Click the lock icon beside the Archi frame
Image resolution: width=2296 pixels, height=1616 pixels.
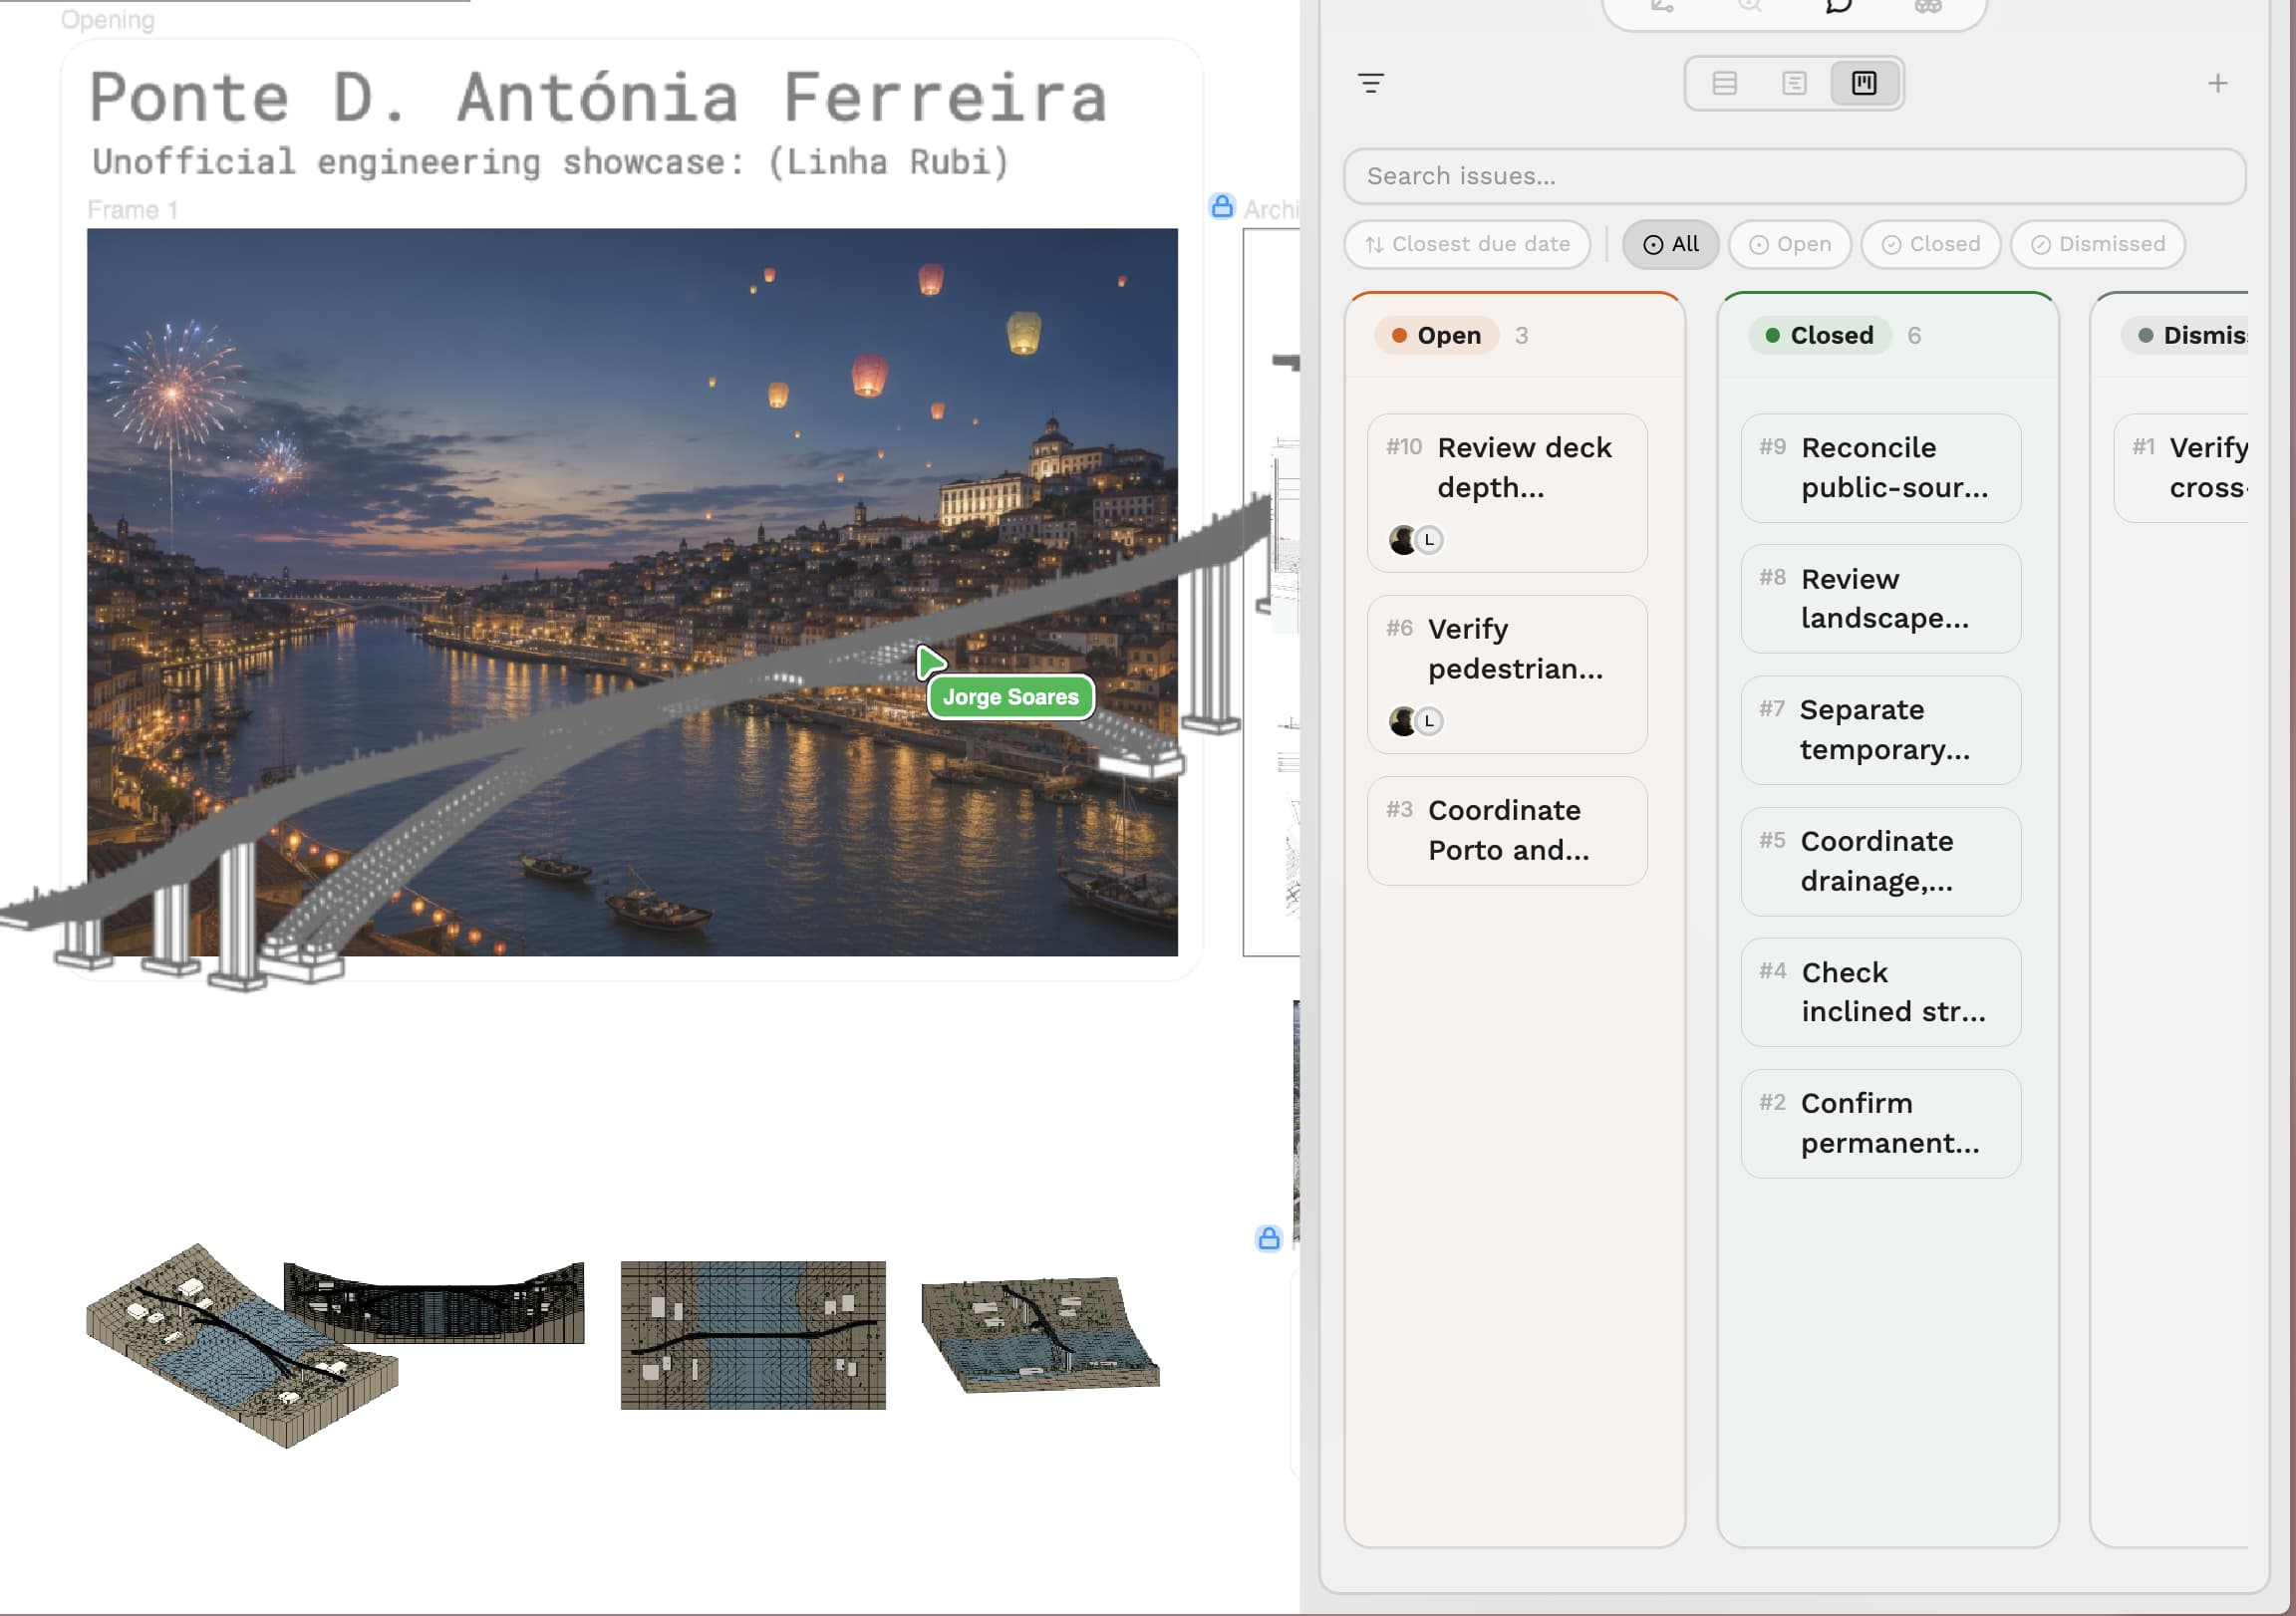tap(1222, 207)
